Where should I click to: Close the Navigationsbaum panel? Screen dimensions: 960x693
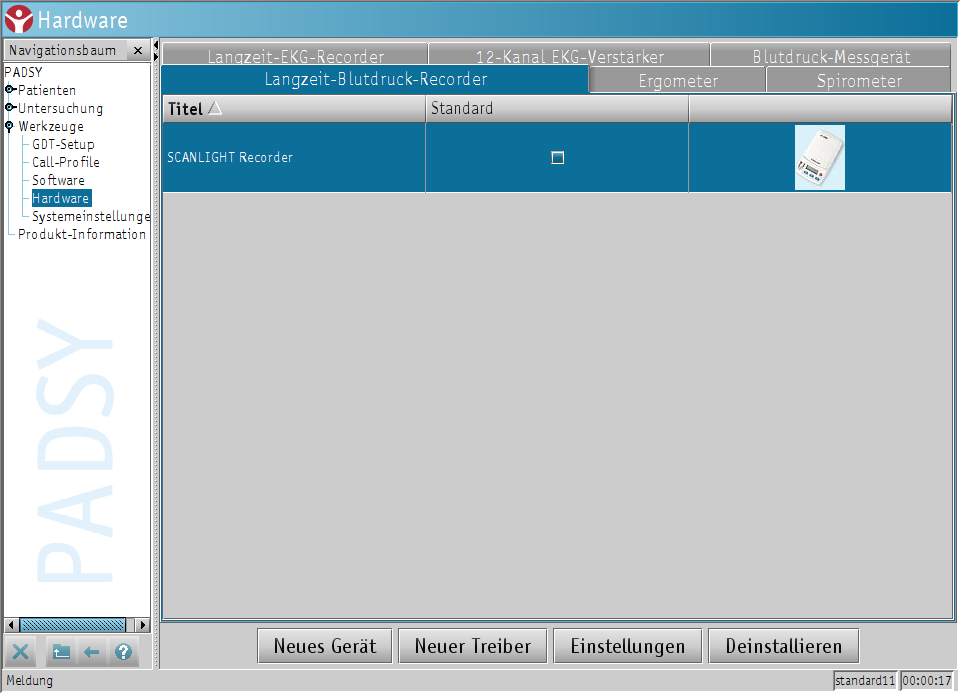(138, 51)
